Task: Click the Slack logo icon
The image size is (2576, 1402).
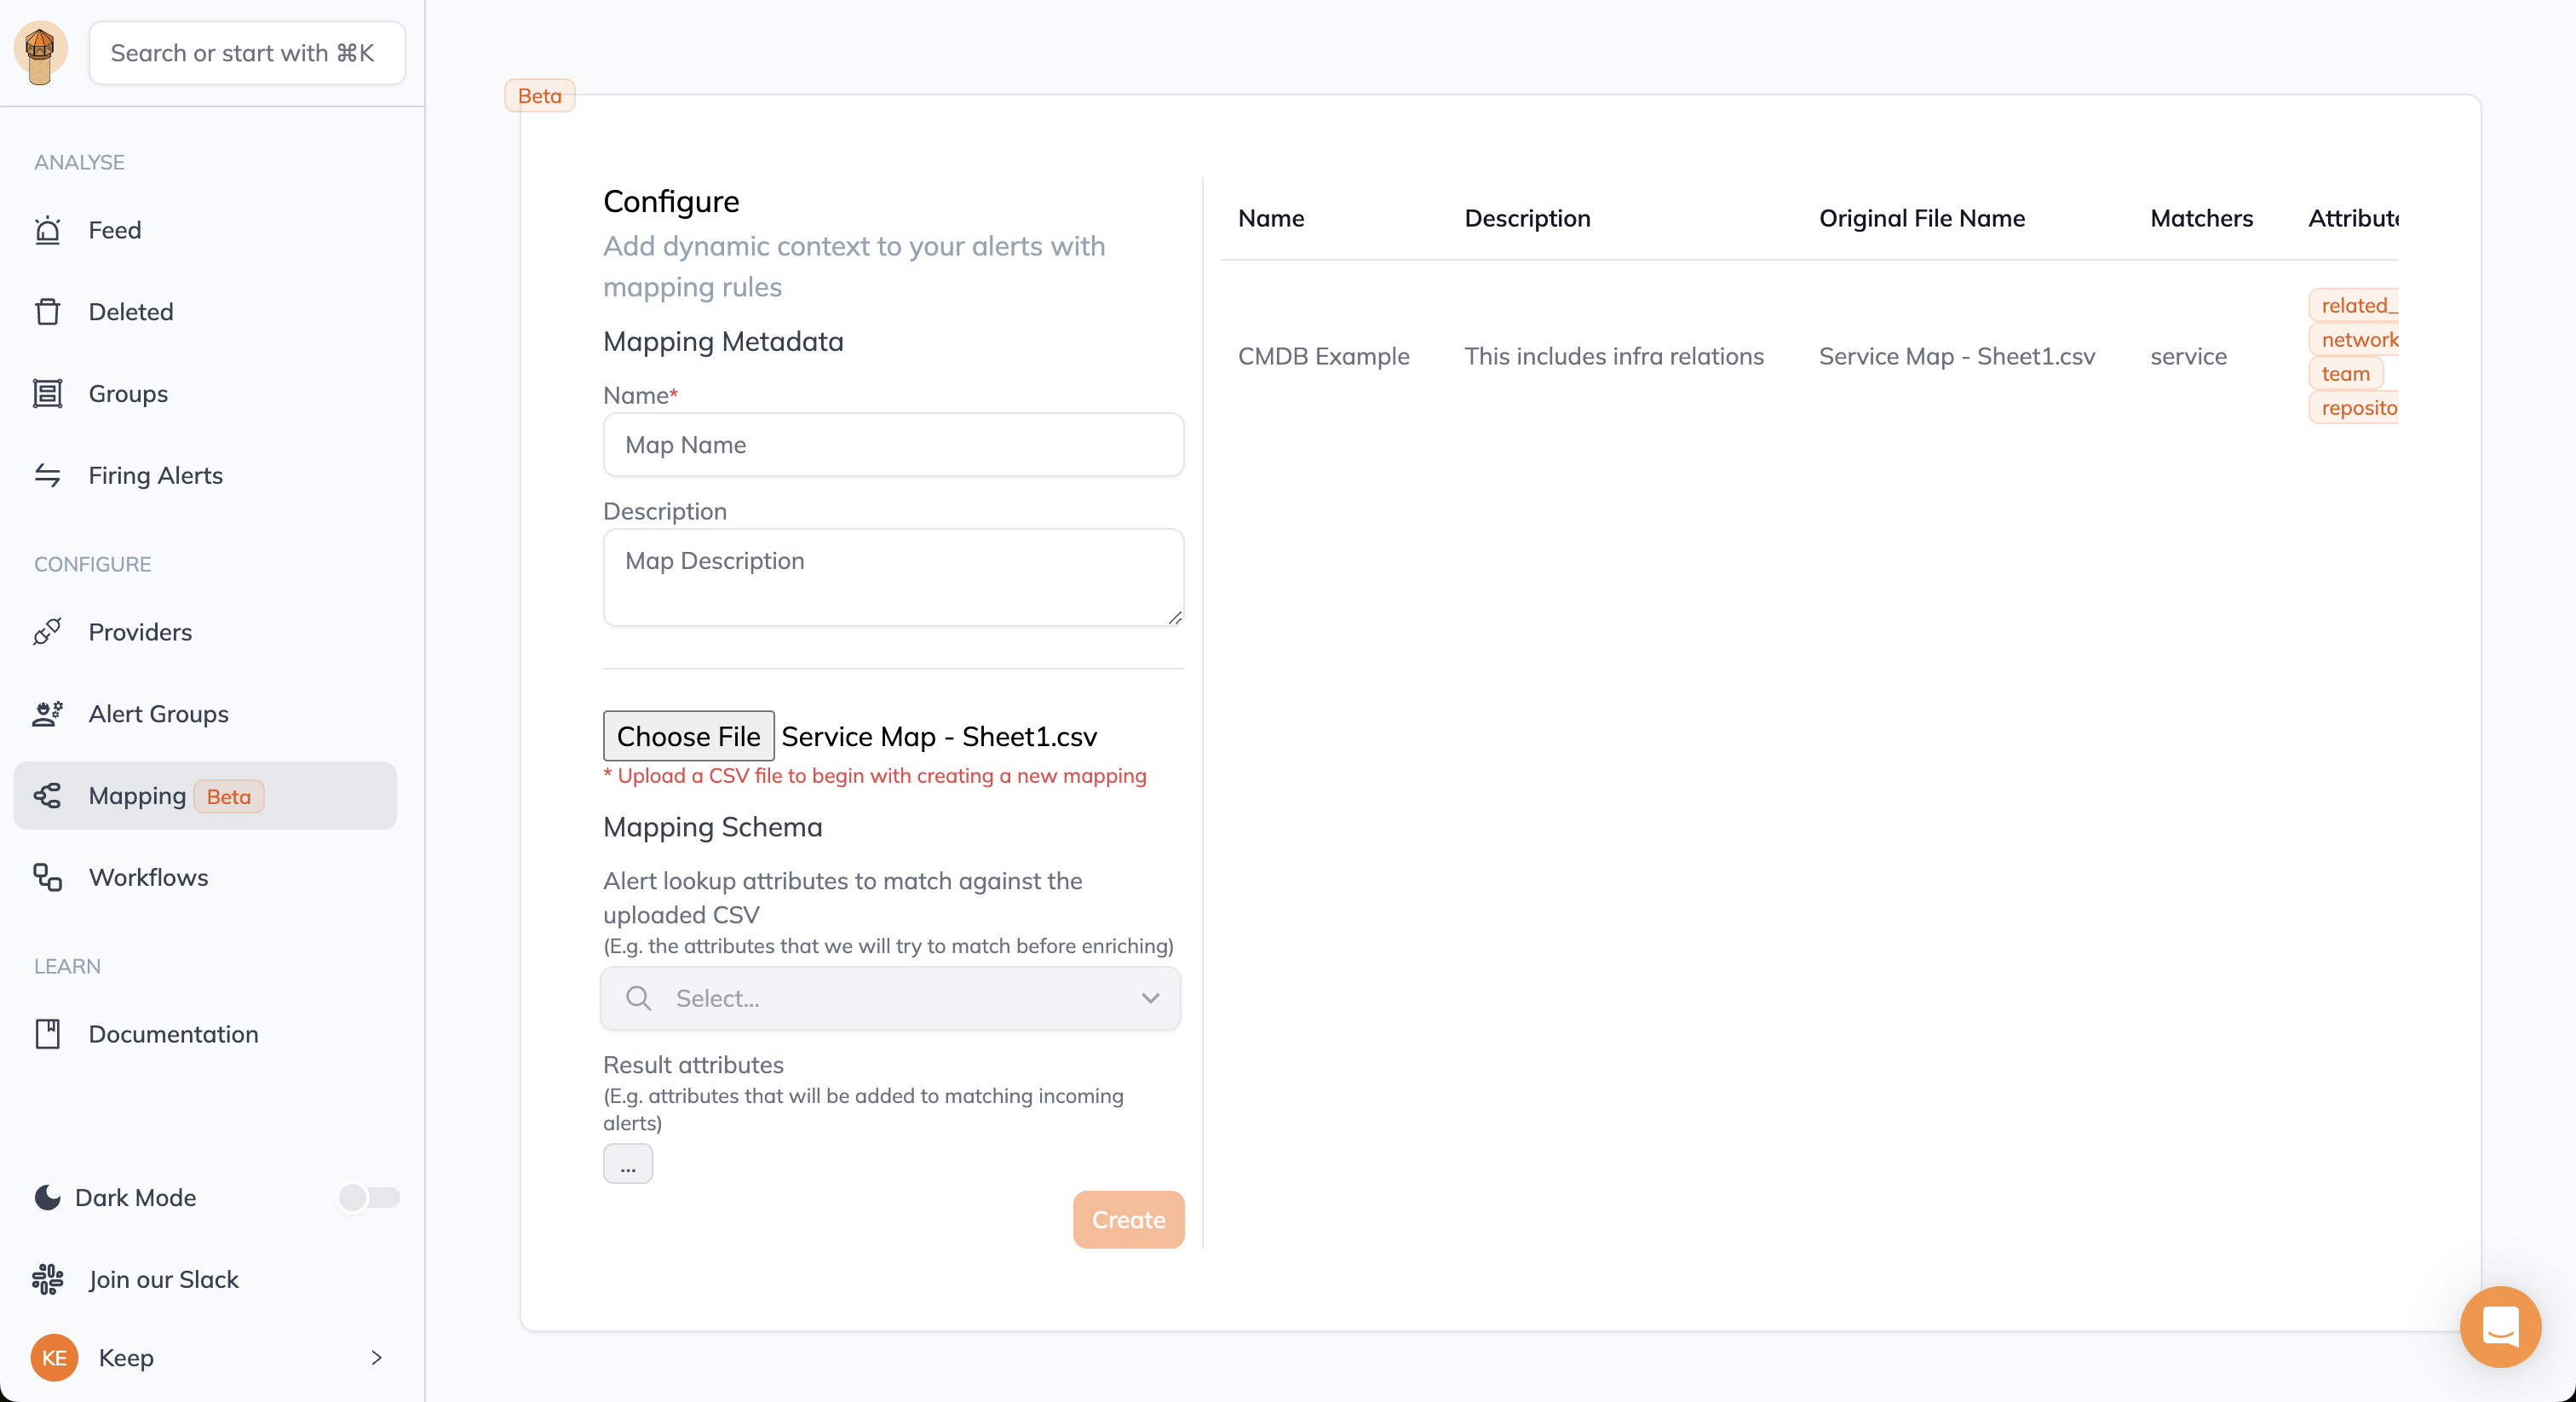Action: (47, 1279)
